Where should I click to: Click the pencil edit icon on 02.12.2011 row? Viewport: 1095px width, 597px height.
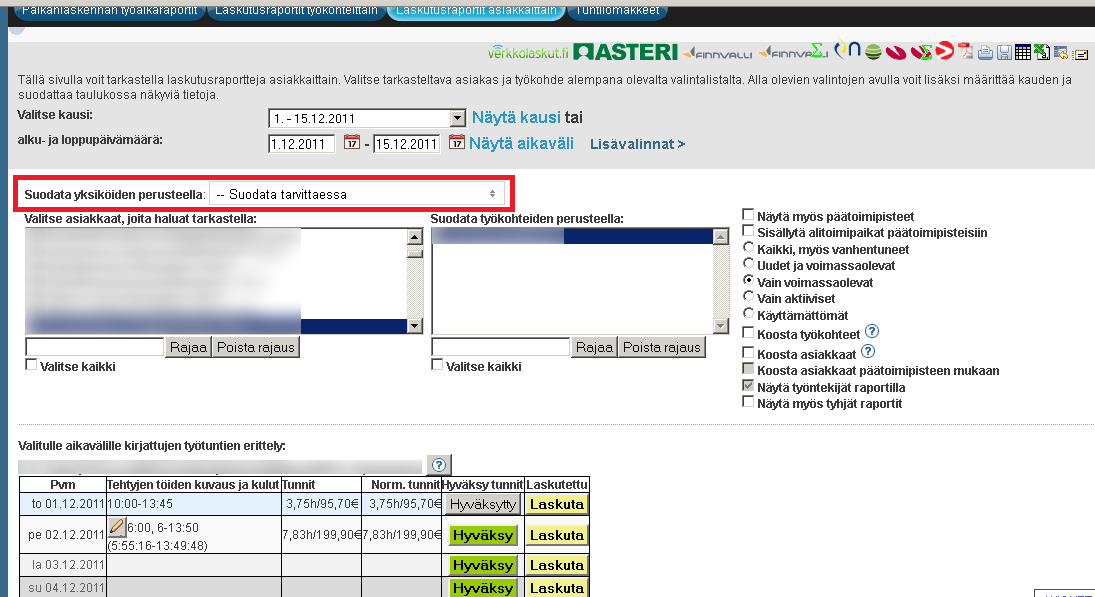116,527
